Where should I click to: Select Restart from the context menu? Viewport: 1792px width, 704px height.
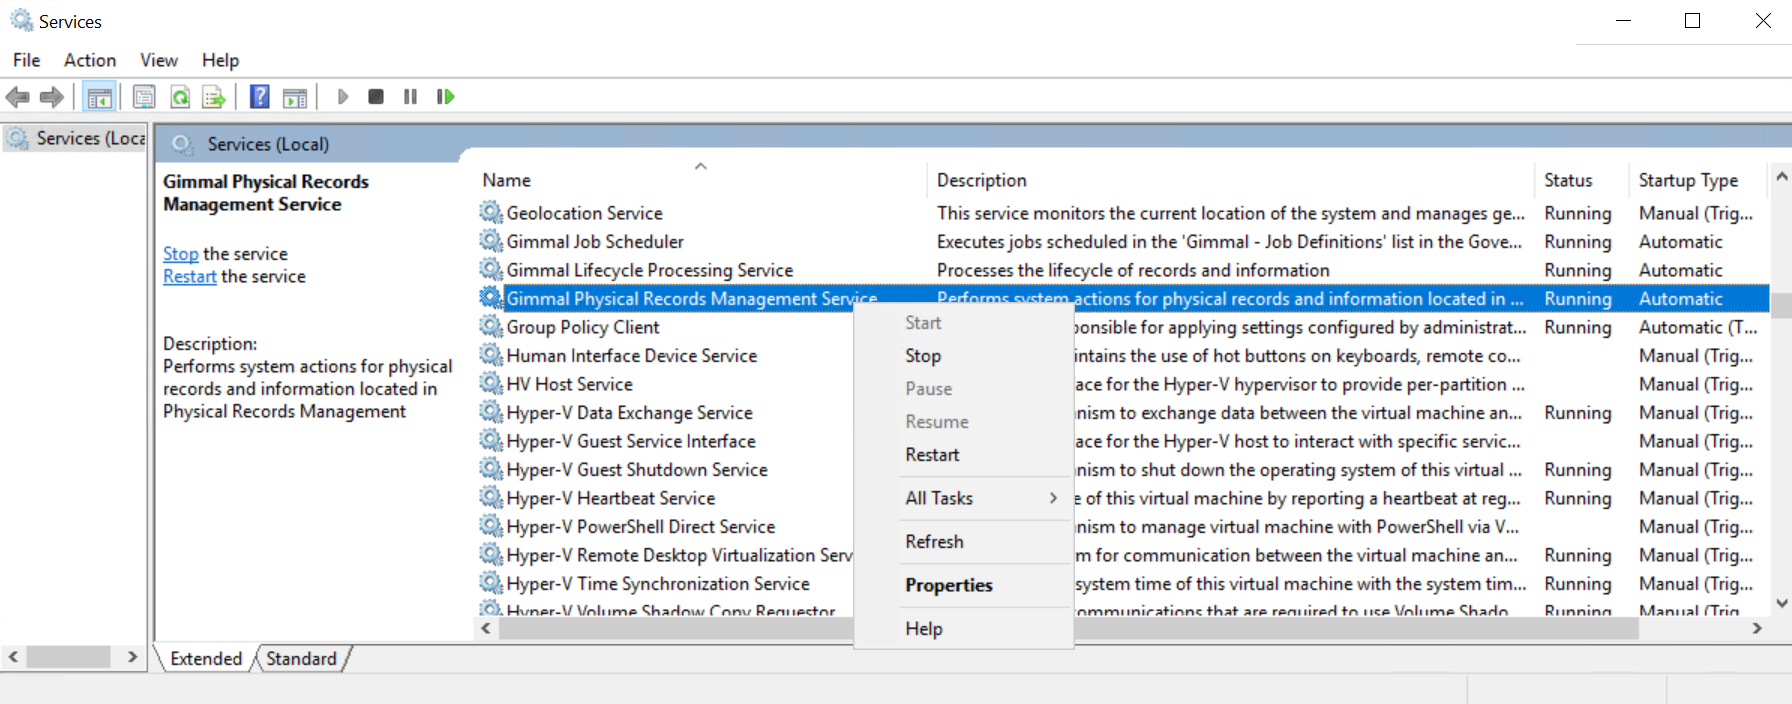[932, 455]
